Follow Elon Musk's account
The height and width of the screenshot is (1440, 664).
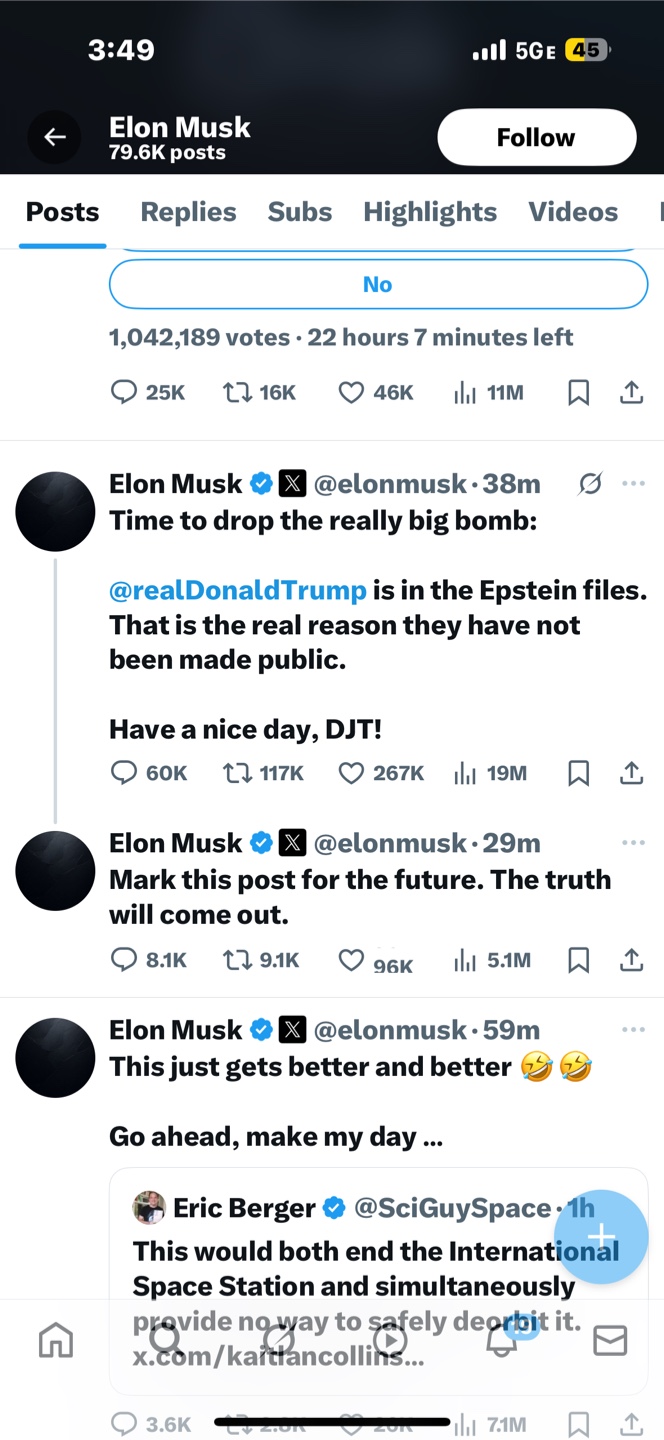[536, 137]
